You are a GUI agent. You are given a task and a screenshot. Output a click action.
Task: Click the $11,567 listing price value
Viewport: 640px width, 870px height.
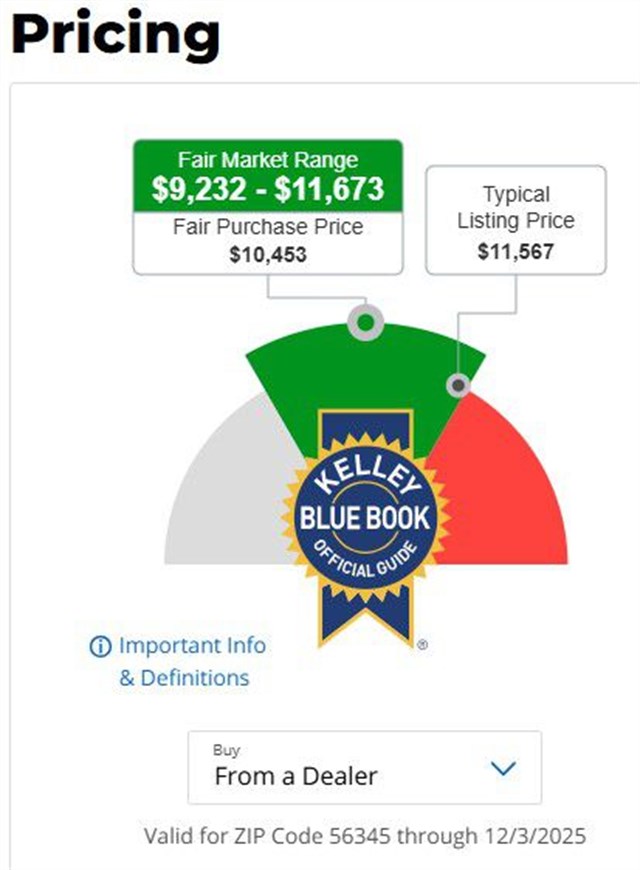516,251
